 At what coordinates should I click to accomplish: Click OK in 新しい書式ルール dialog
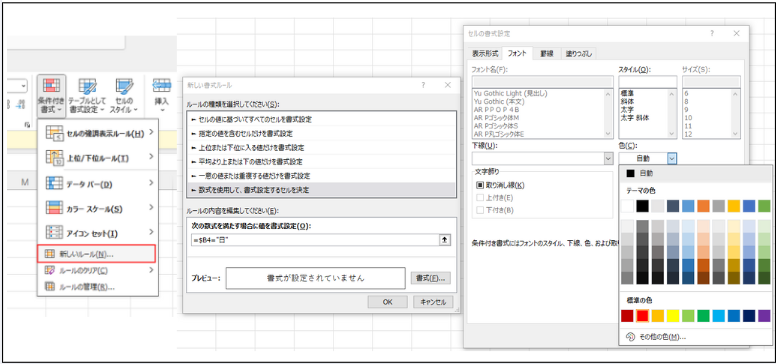tap(388, 302)
